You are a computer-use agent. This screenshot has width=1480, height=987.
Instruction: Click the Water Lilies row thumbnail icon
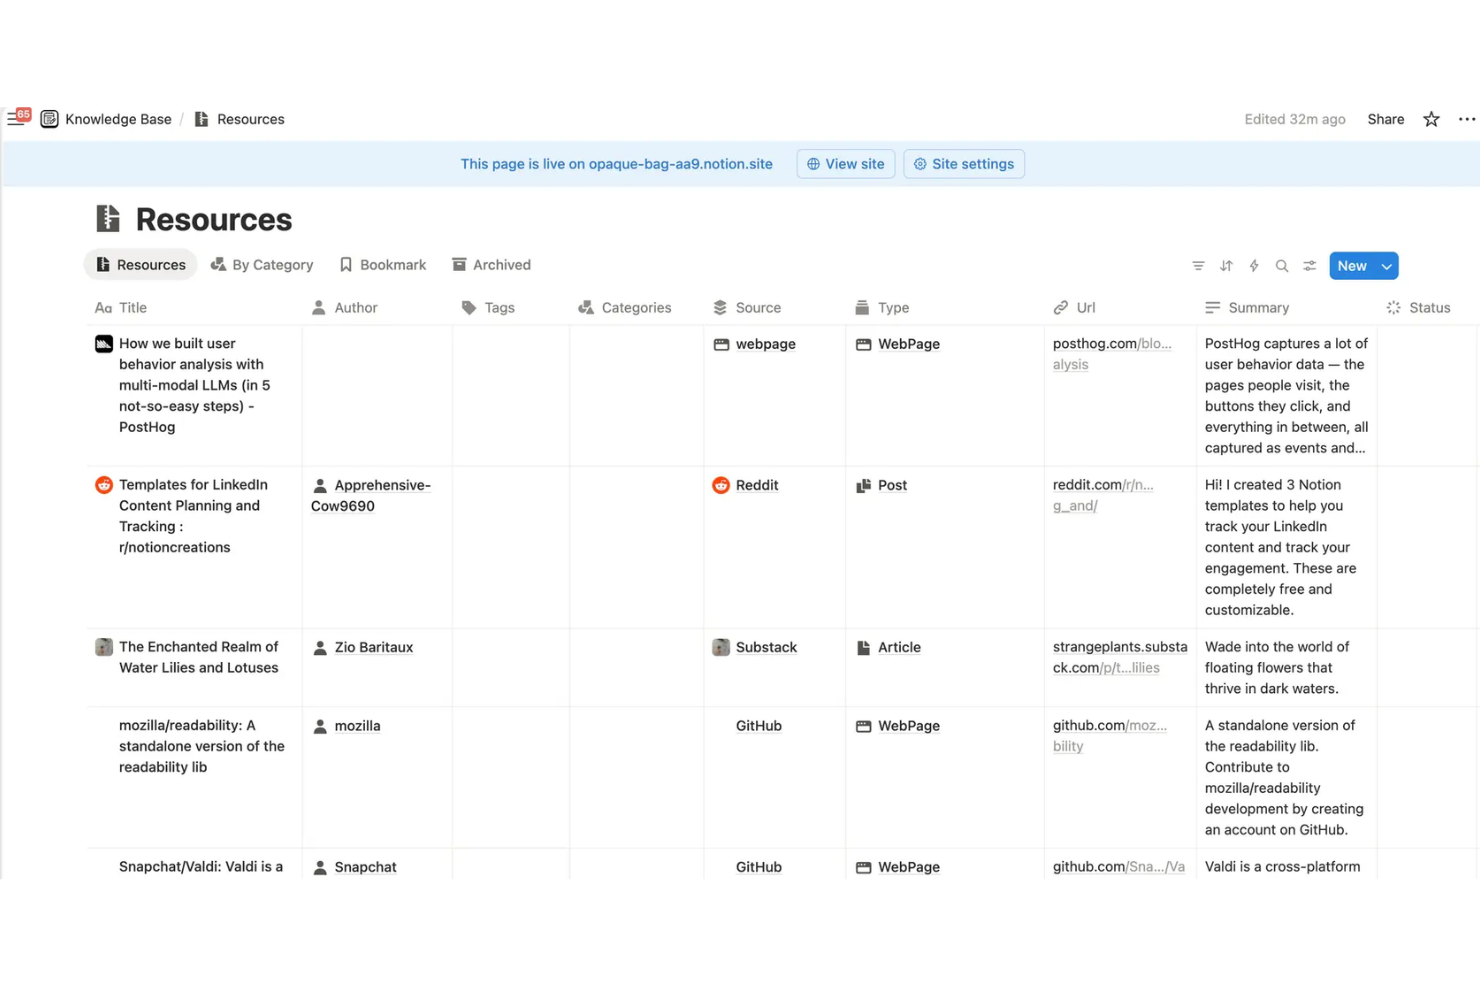(104, 647)
